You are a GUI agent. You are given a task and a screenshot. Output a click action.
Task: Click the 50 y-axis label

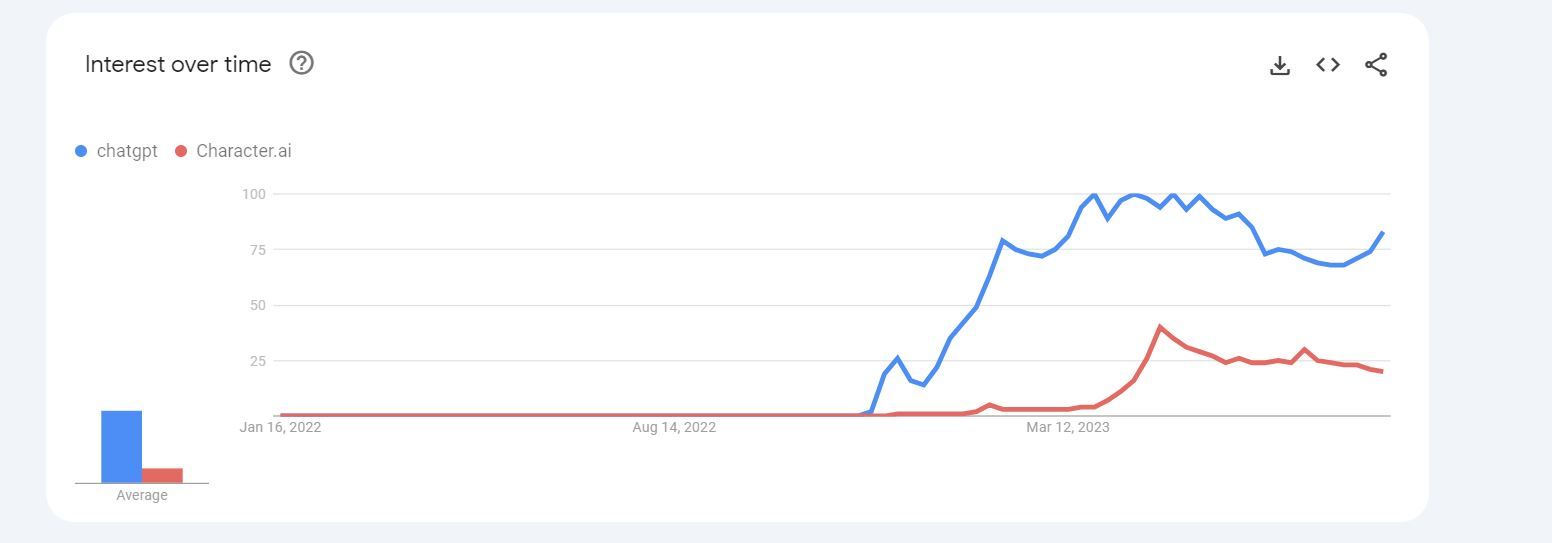point(256,305)
